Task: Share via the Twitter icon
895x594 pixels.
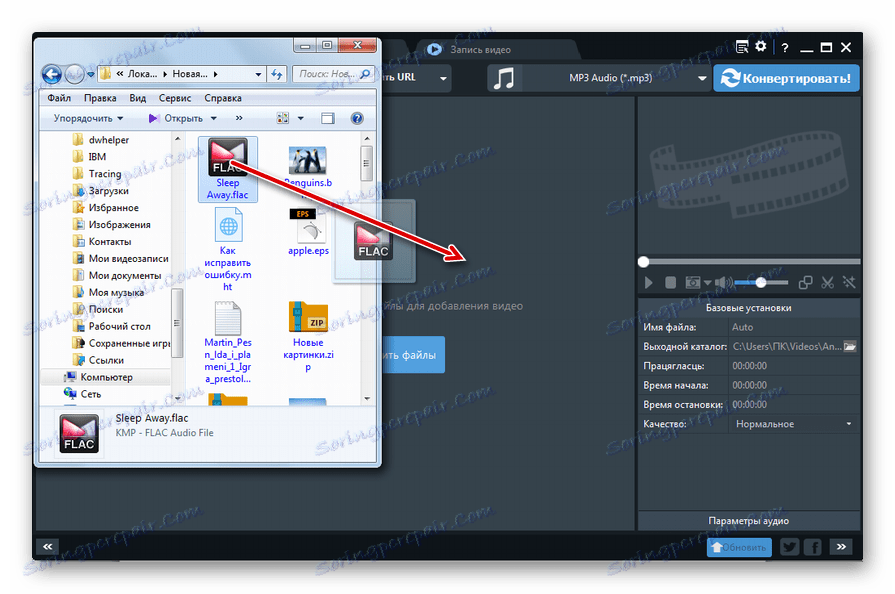Action: click(x=790, y=547)
